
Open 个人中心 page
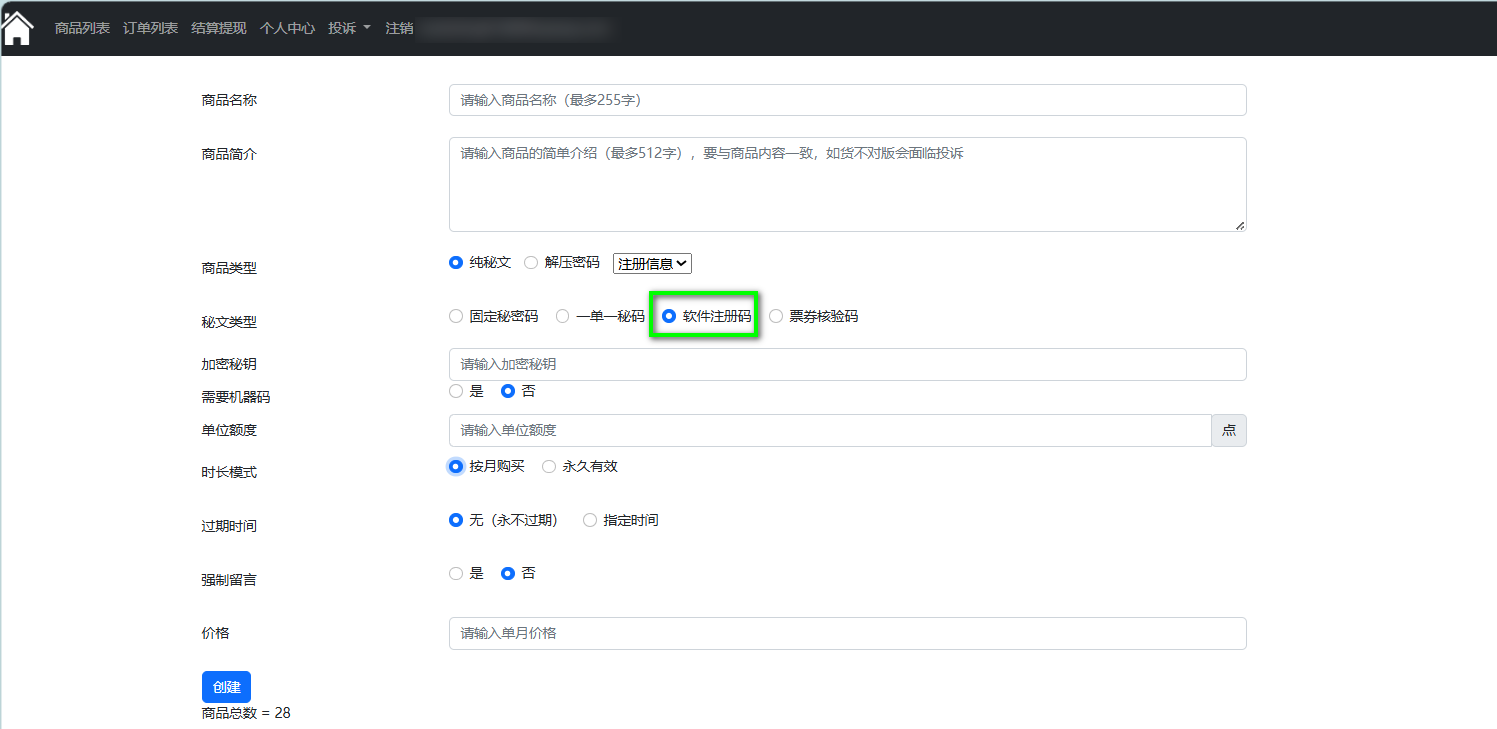point(287,28)
